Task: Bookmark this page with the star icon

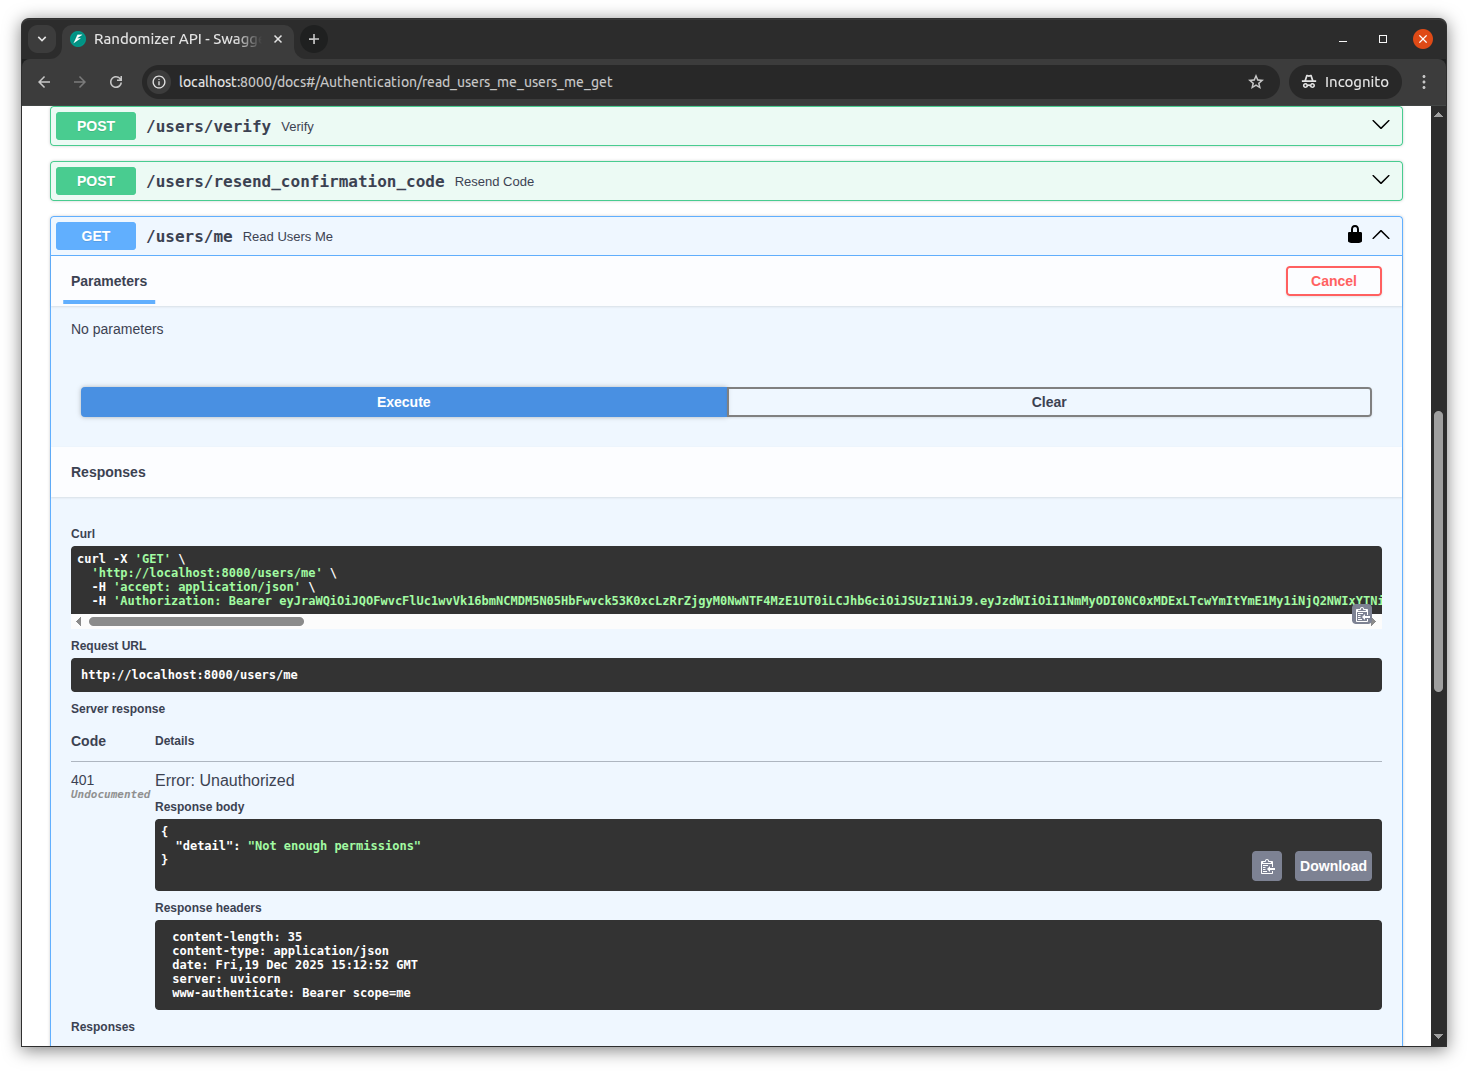Action: tap(1256, 82)
